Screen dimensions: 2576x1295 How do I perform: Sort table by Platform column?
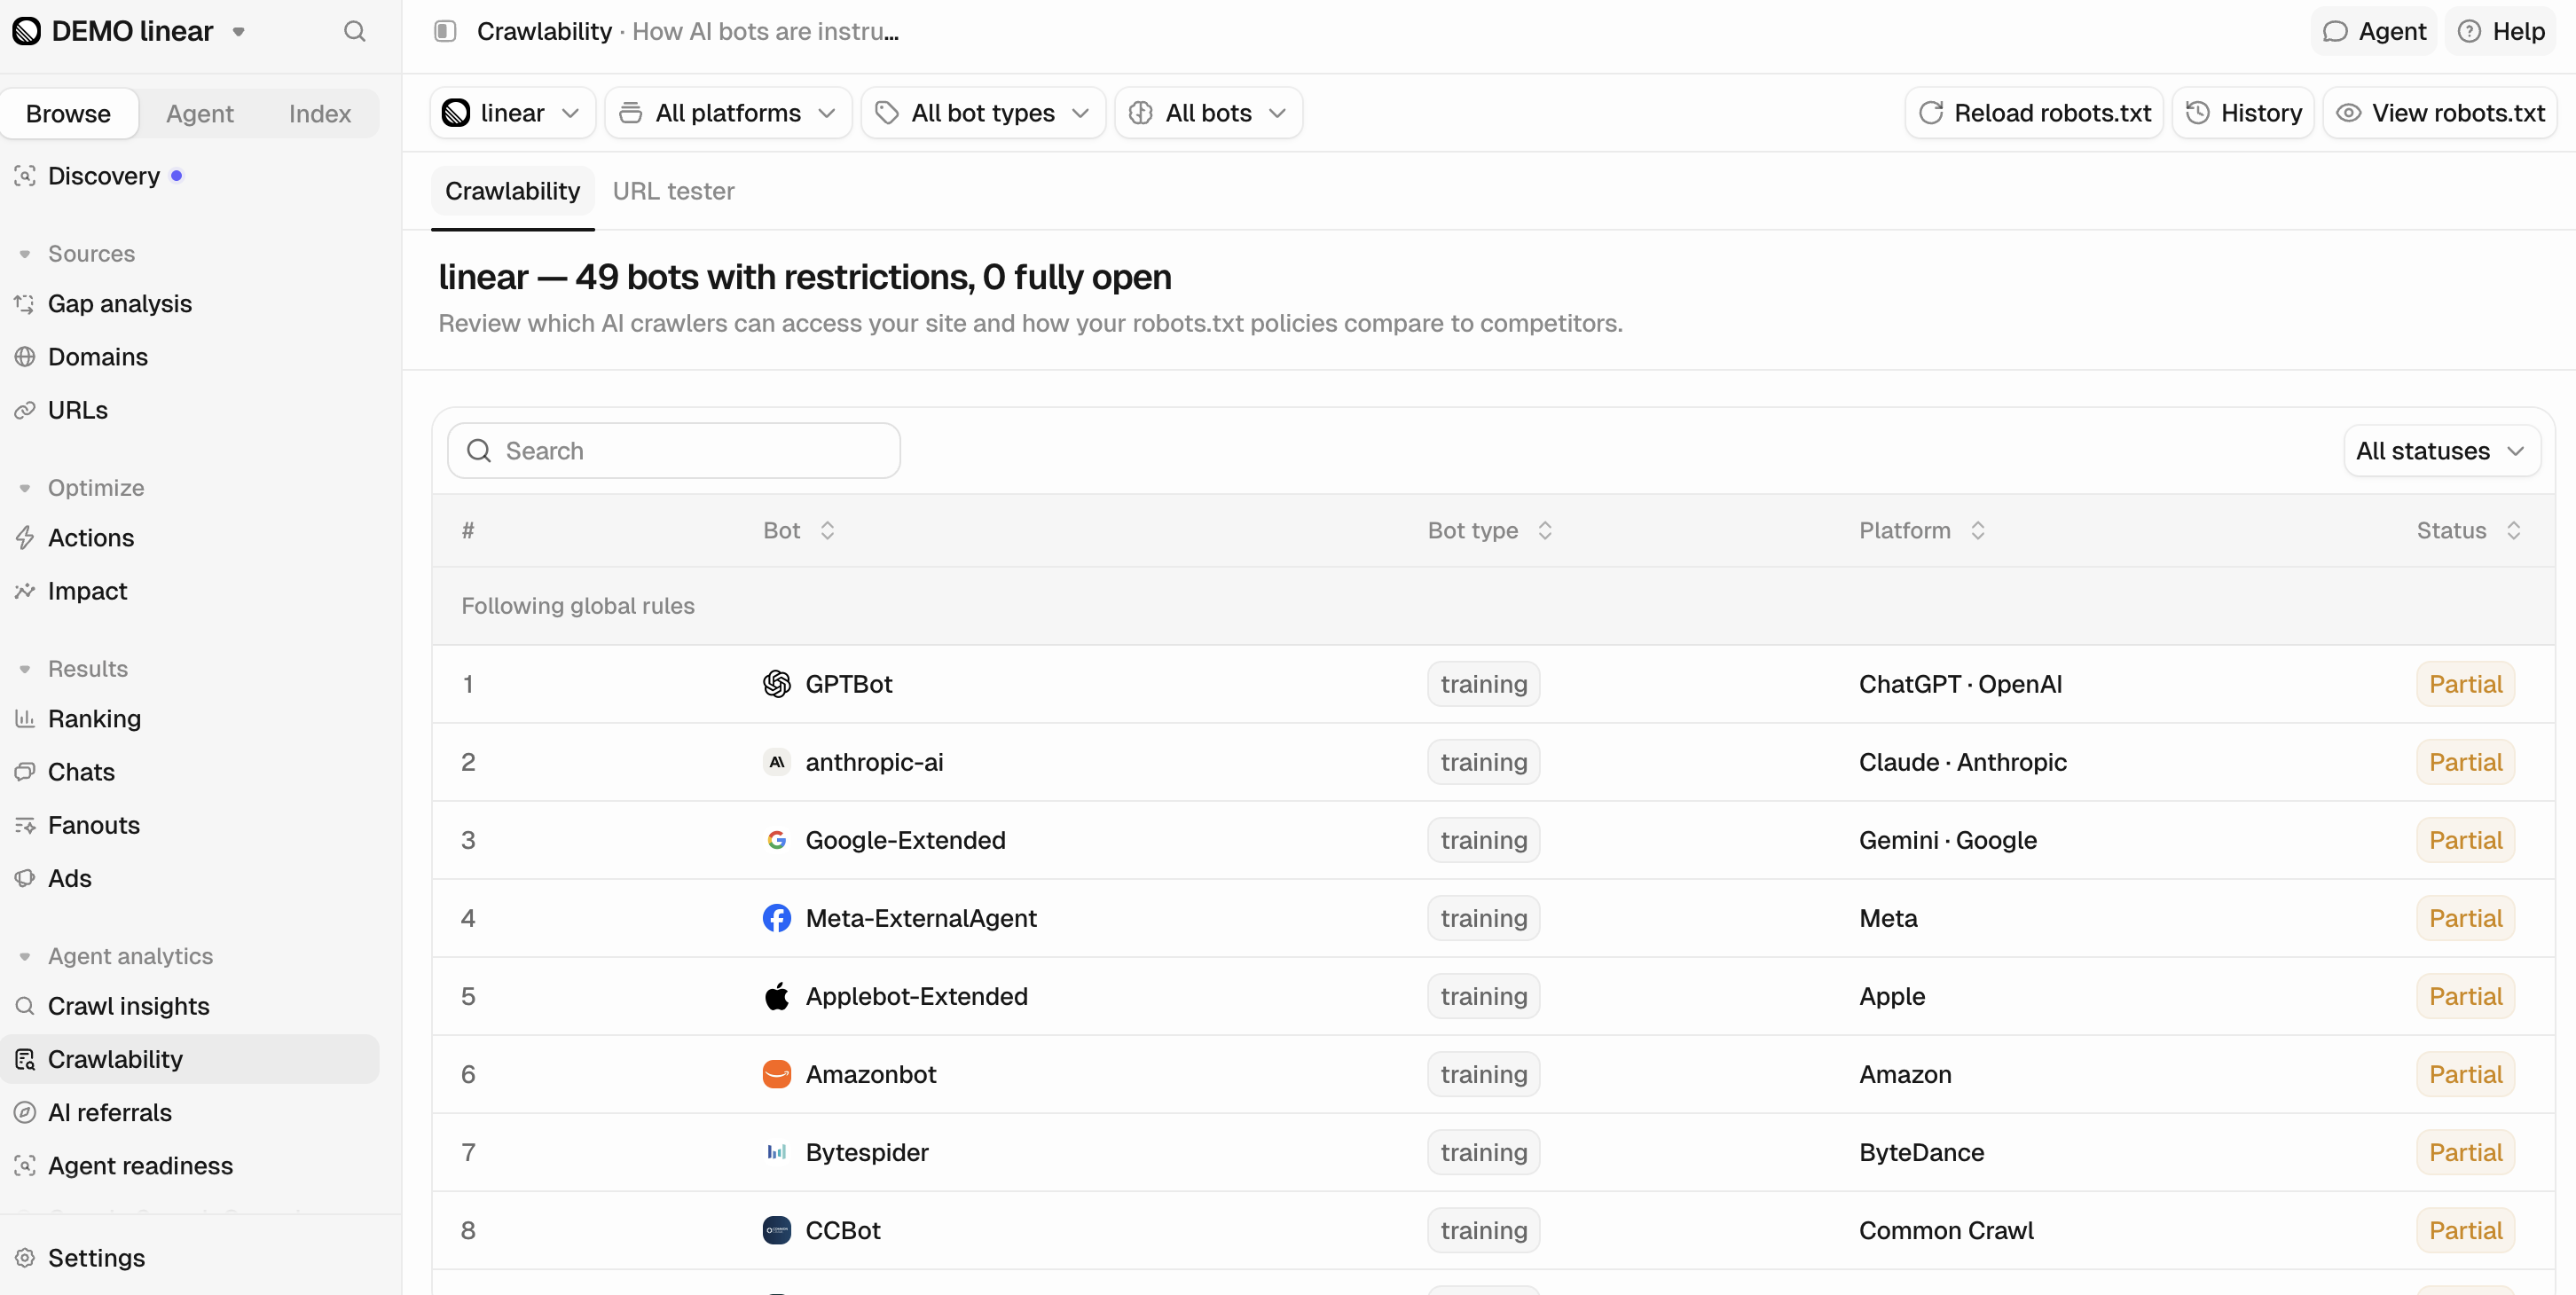[x=1922, y=530]
